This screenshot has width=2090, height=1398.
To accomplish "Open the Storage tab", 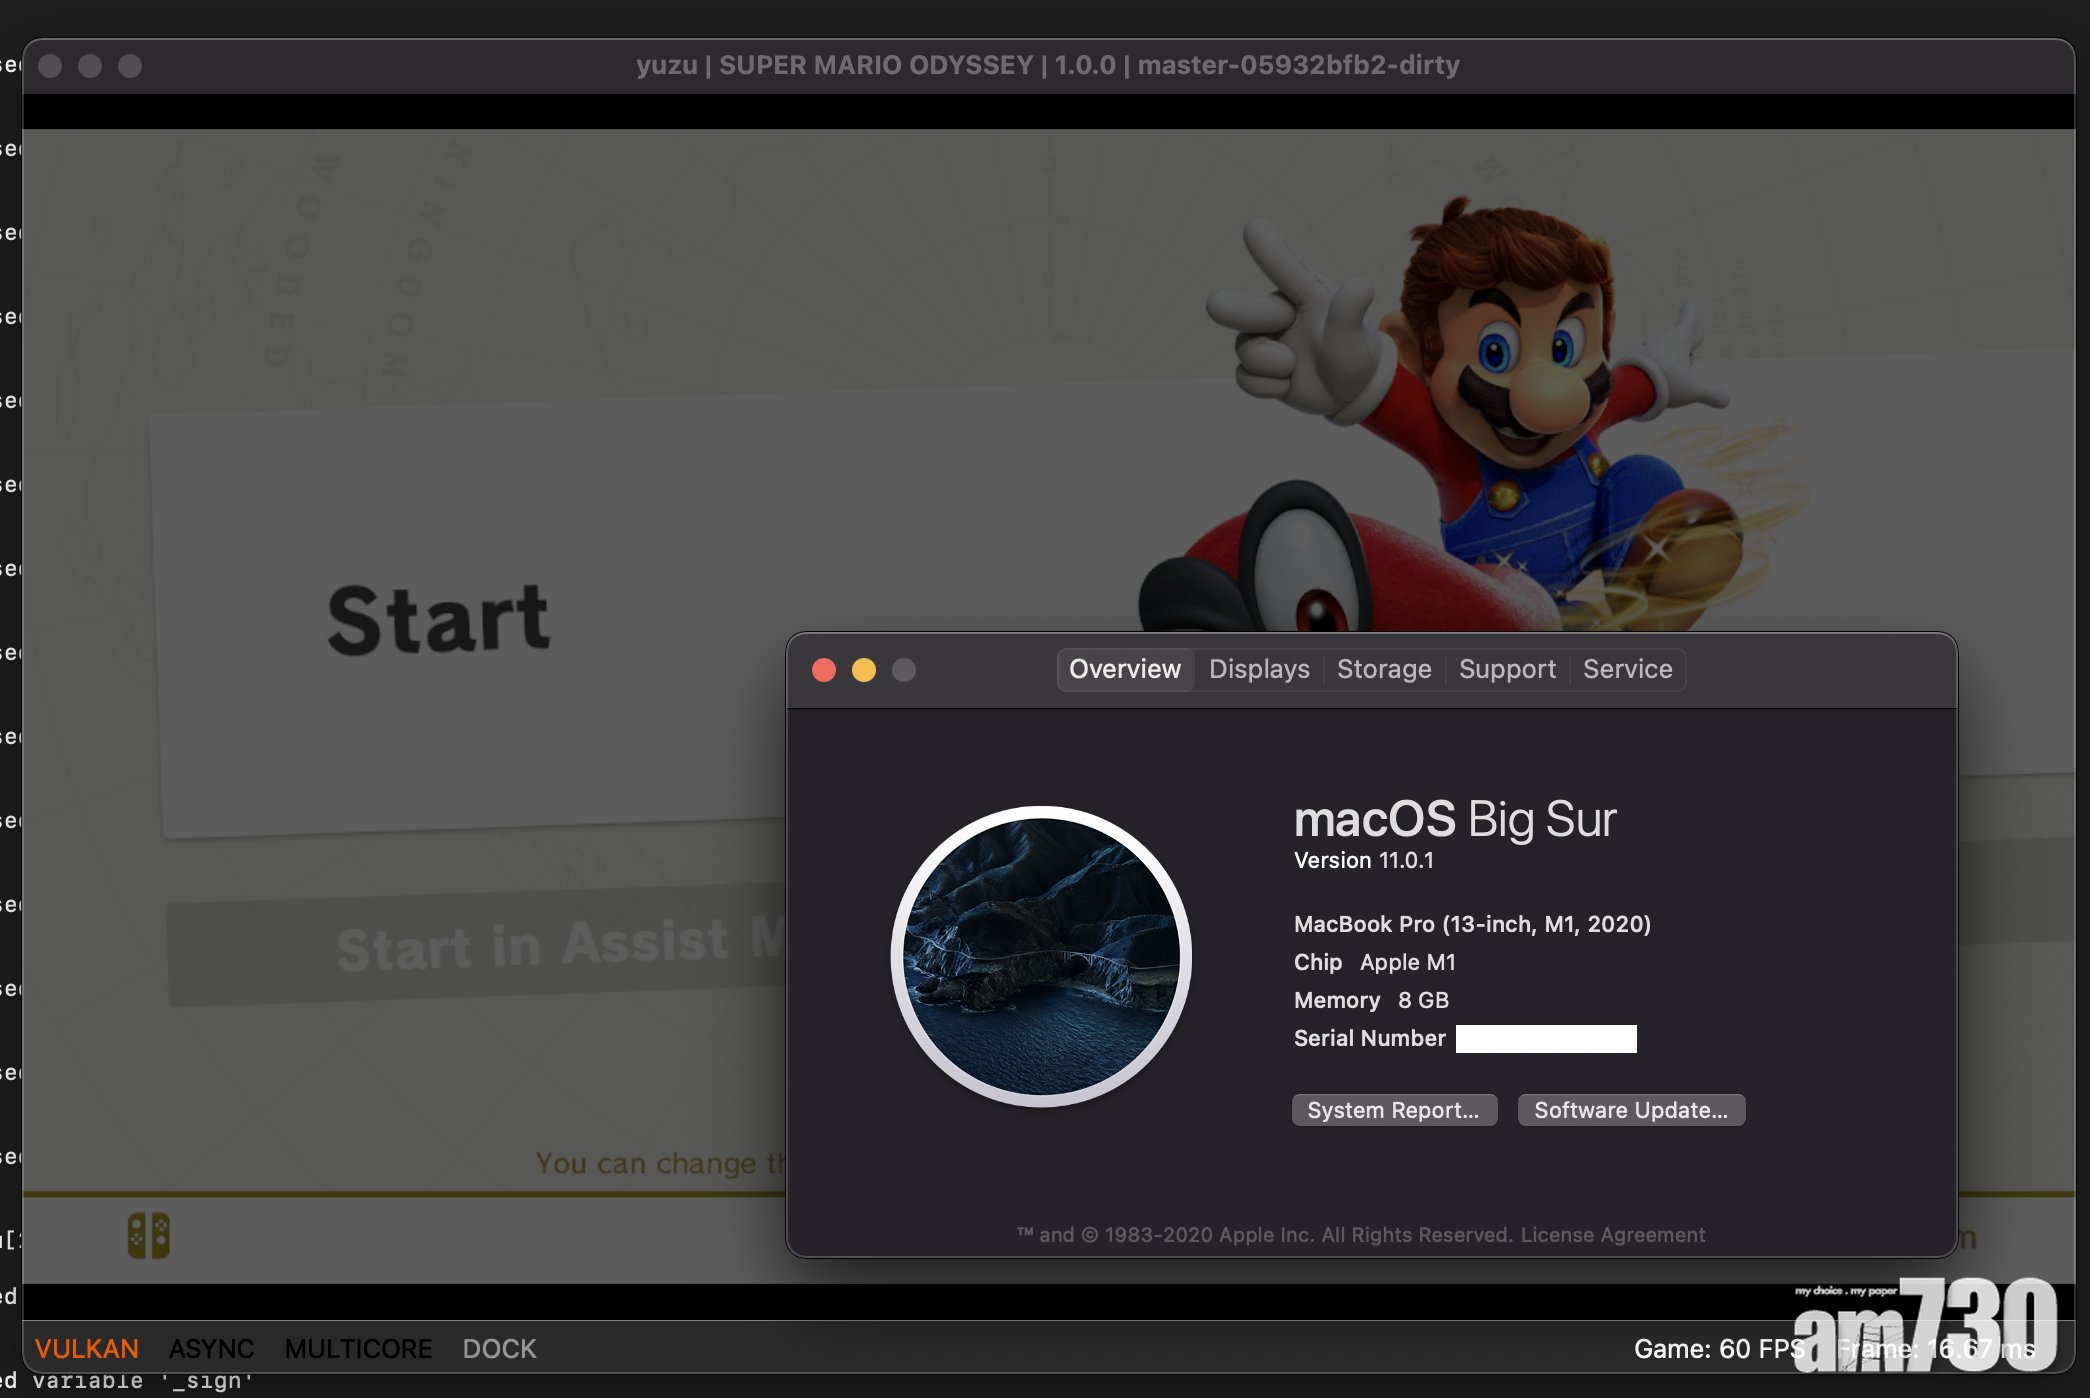I will click(x=1384, y=669).
